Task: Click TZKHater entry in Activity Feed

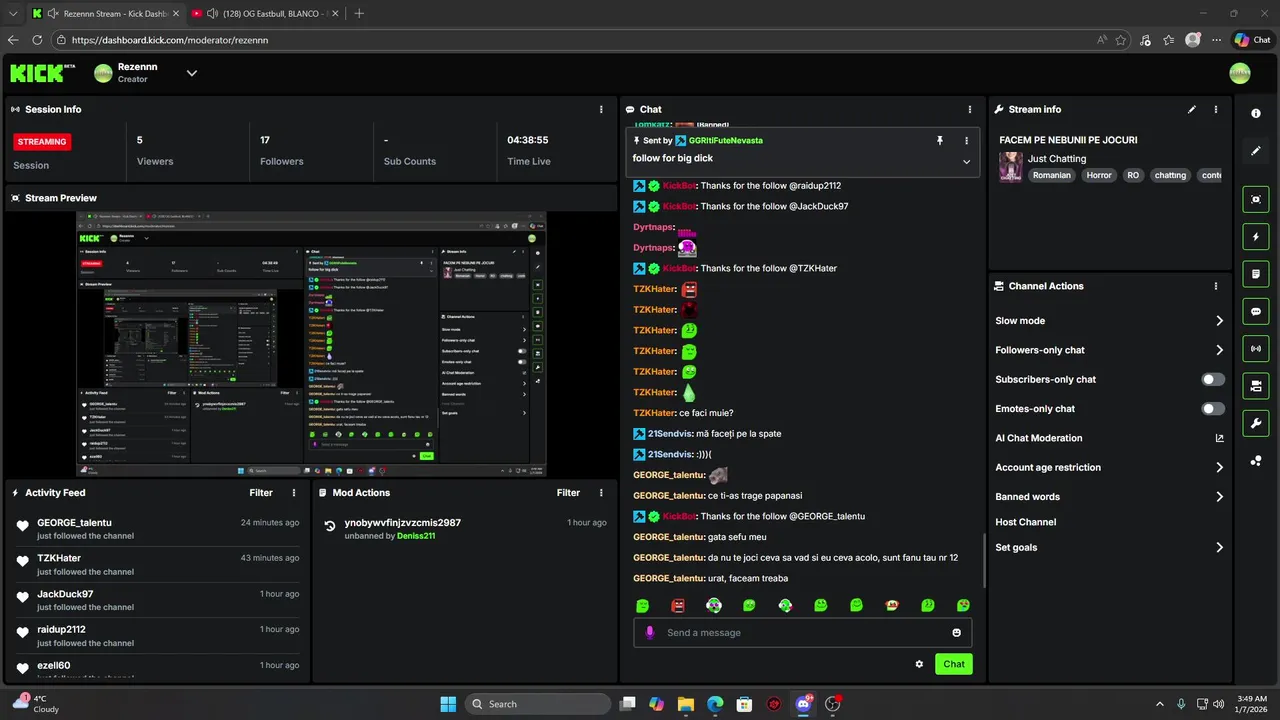Action: pos(158,564)
